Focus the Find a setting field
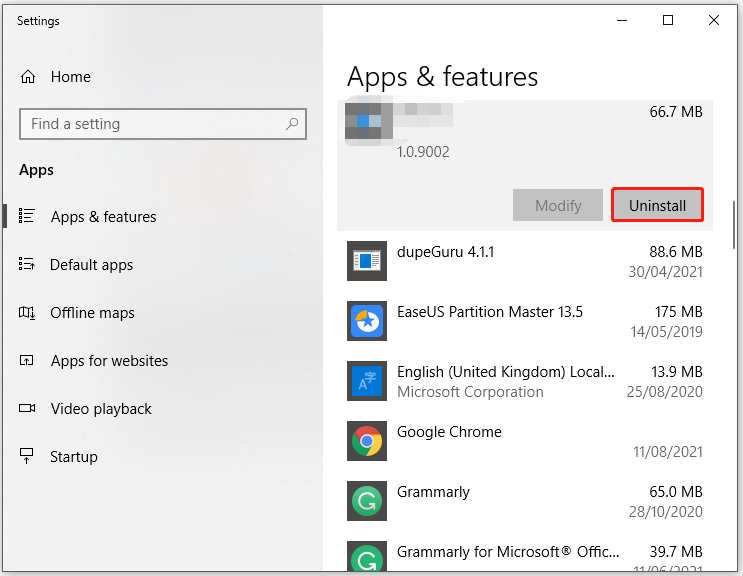Screen dimensions: 743x576 (x=163, y=124)
